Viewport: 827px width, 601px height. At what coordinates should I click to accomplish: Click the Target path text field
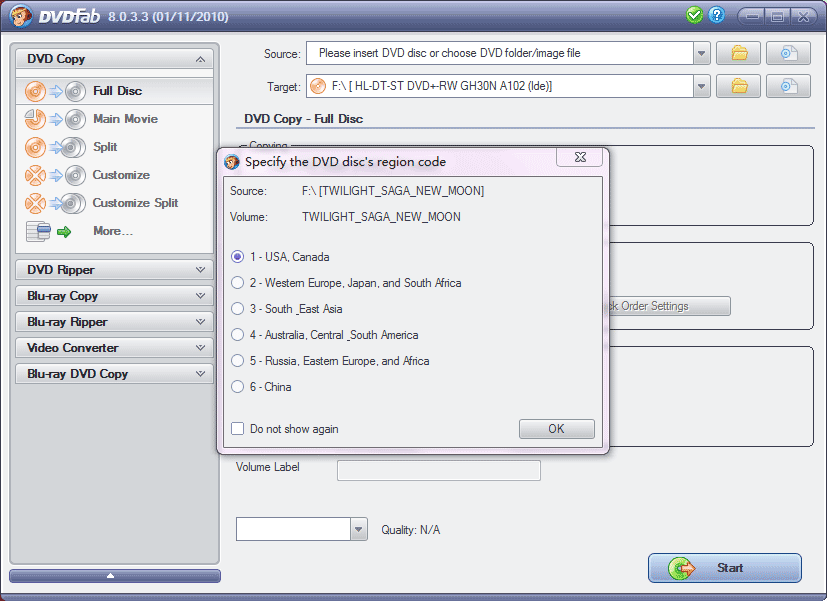click(x=500, y=86)
